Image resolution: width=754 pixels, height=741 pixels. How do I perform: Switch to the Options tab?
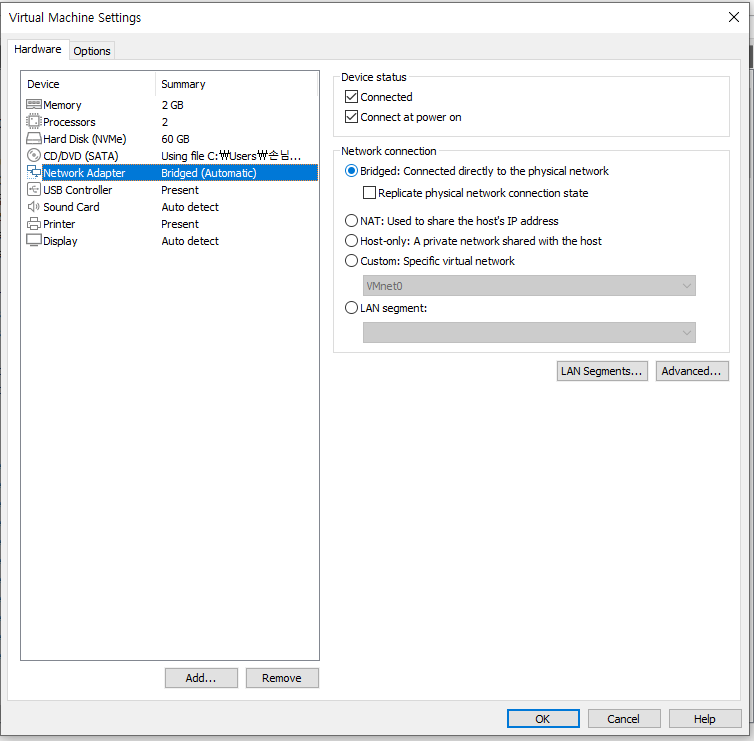(92, 51)
